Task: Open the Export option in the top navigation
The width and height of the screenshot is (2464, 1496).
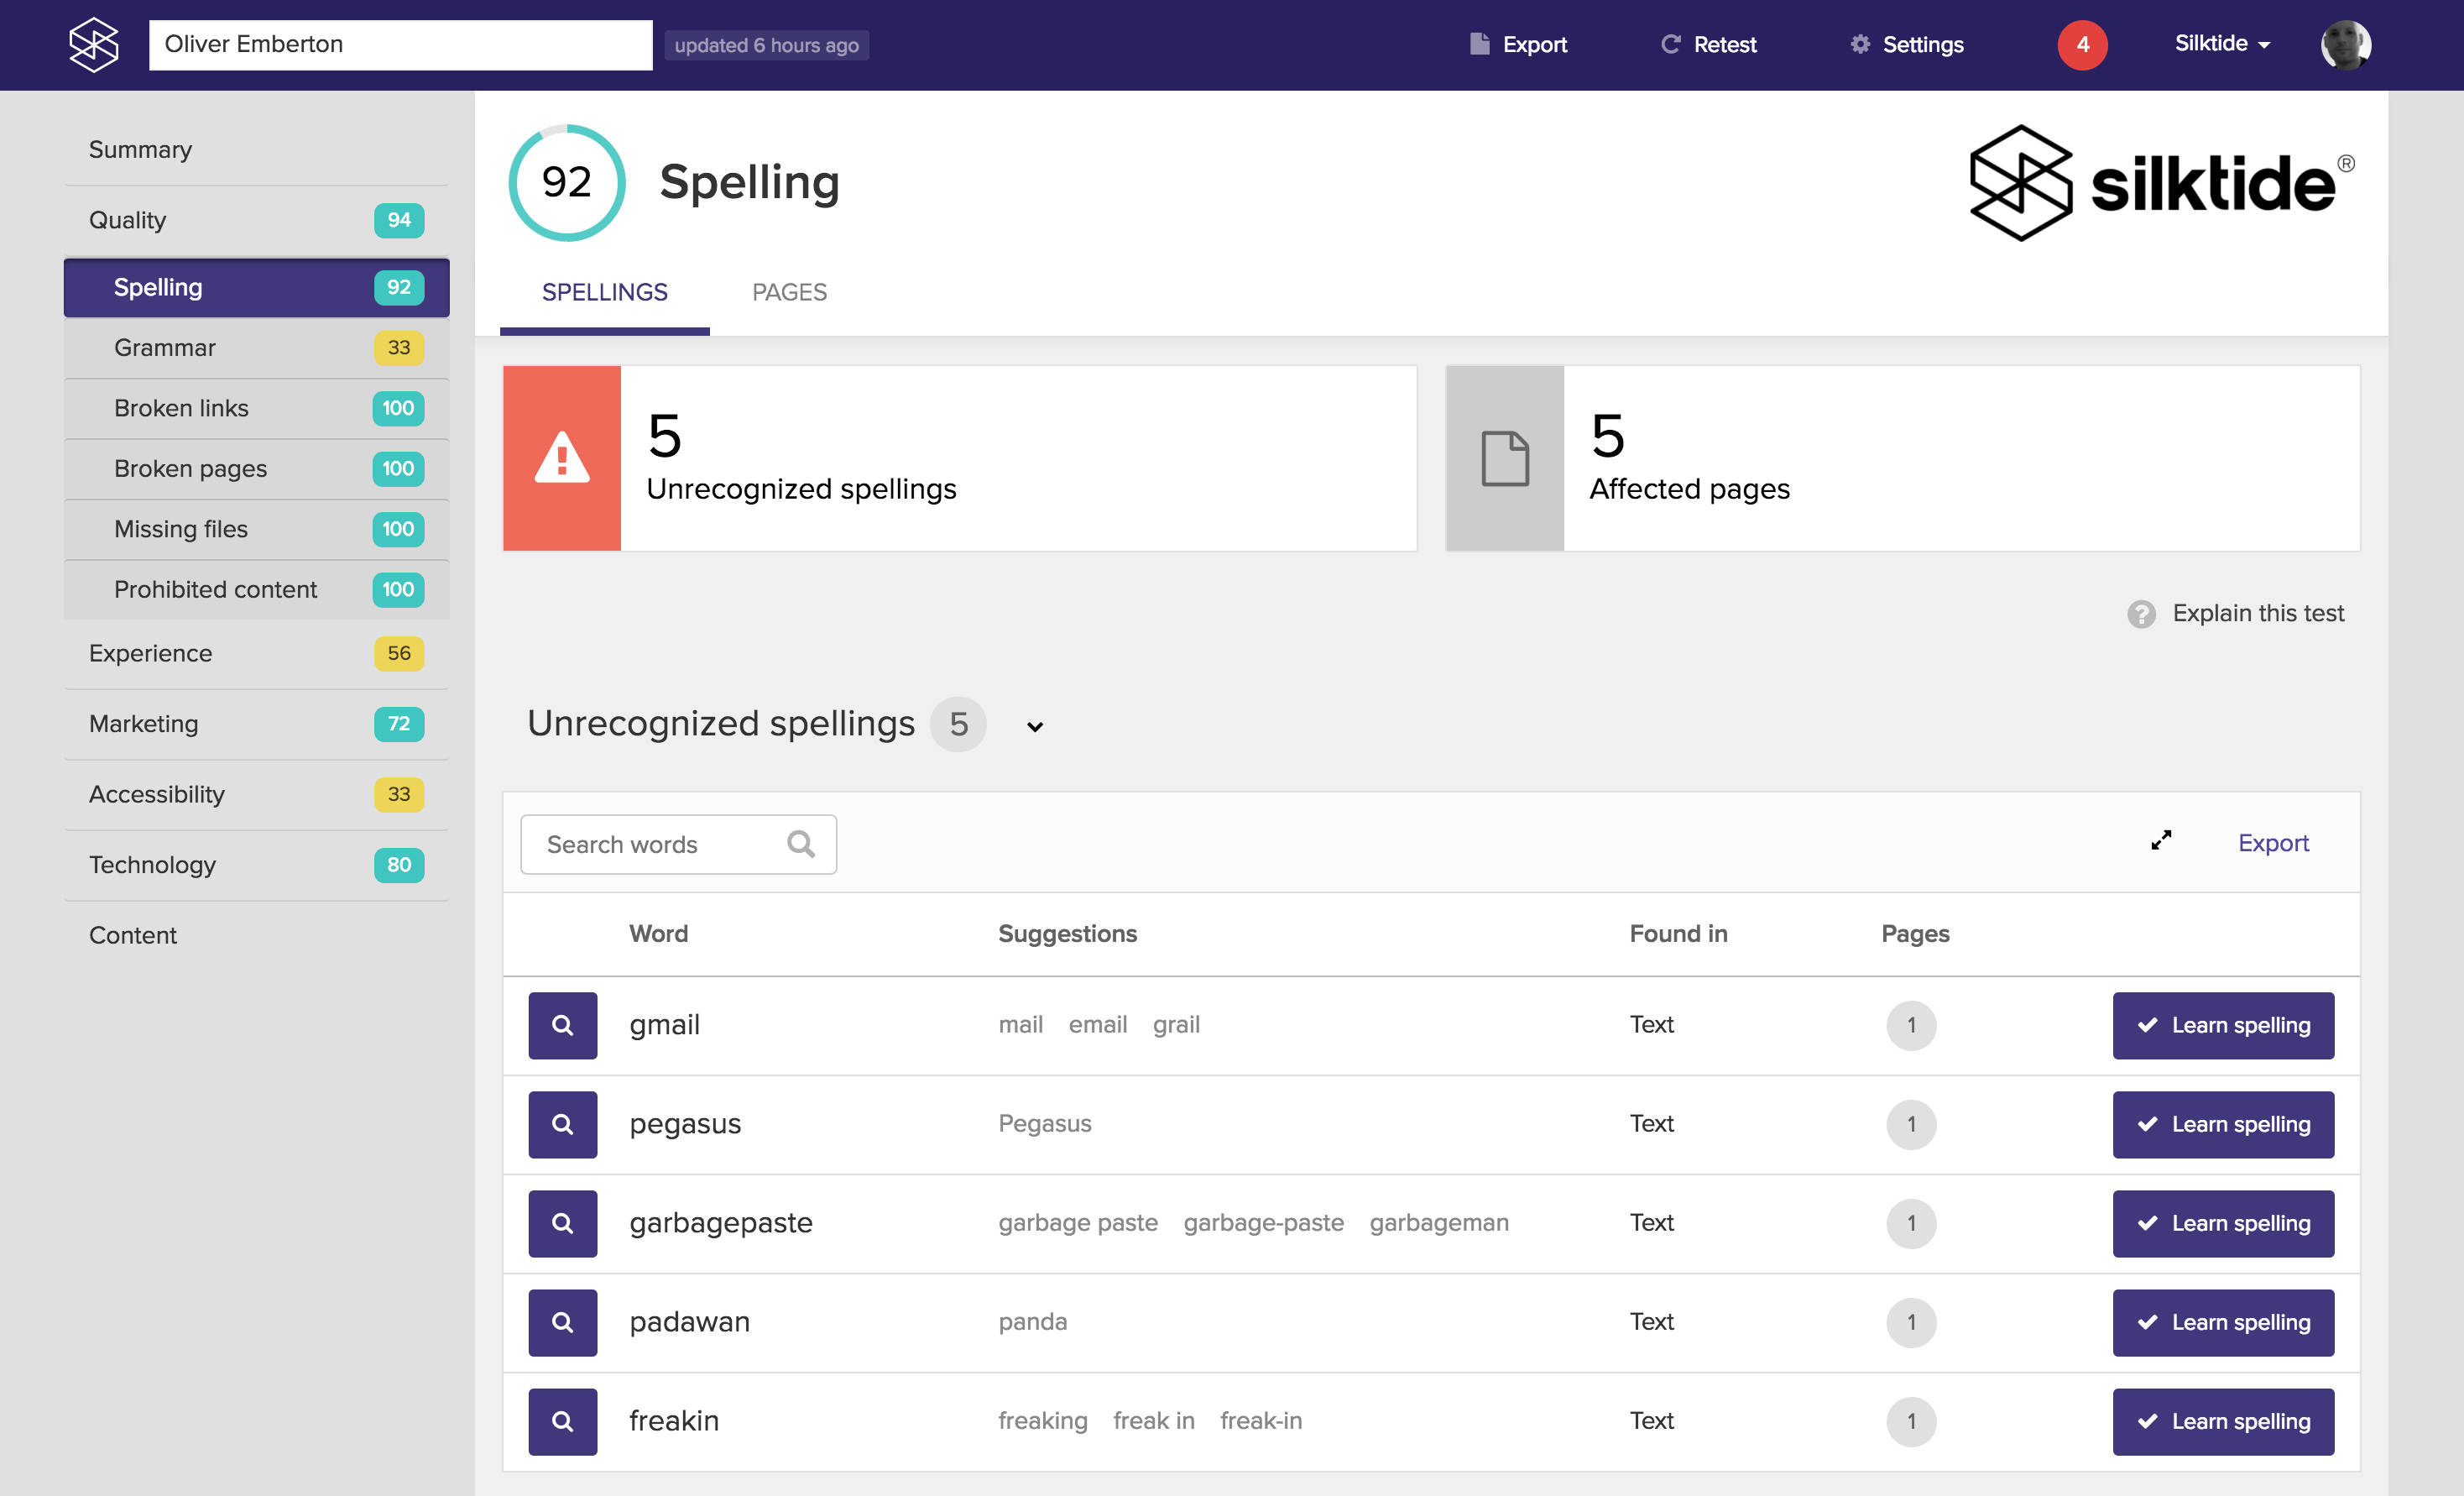Action: click(1518, 44)
